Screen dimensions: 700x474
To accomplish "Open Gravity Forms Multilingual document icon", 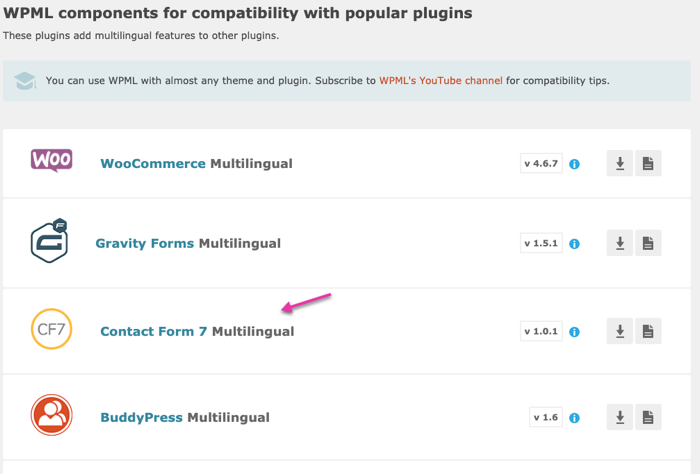I will click(648, 243).
